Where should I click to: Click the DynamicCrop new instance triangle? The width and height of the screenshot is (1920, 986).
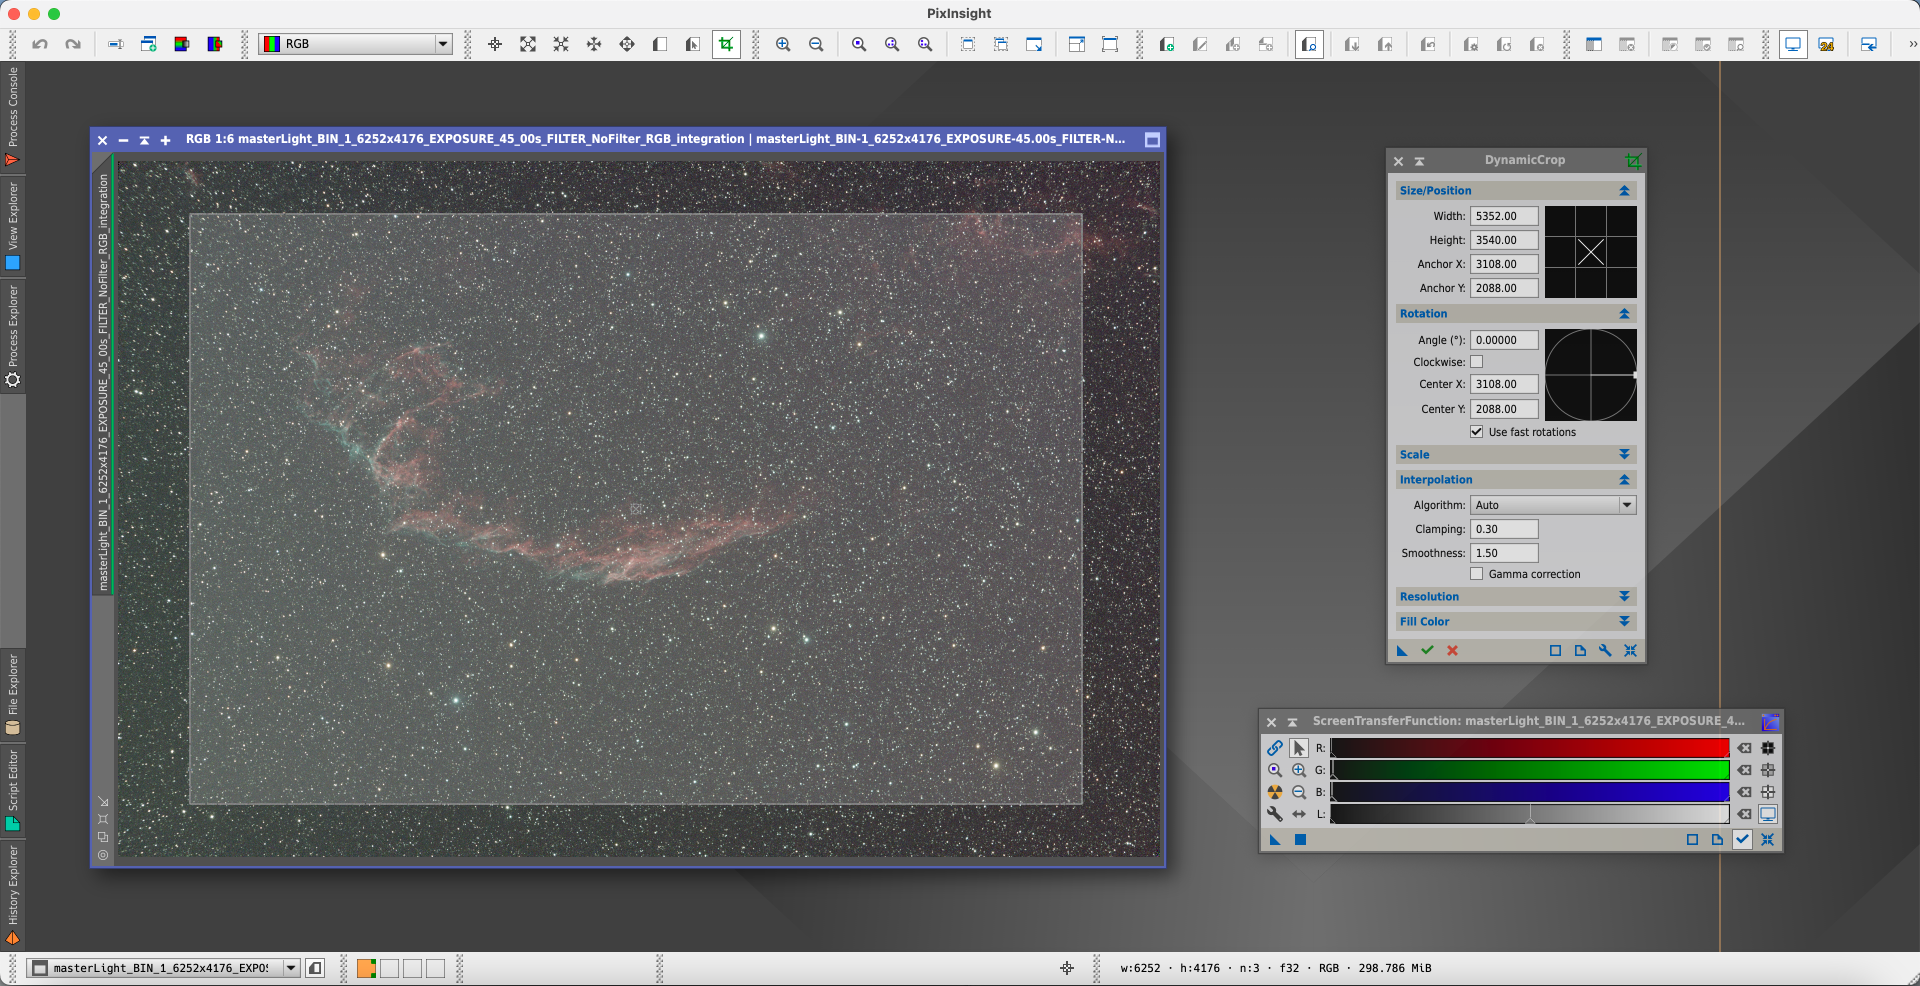[1402, 650]
